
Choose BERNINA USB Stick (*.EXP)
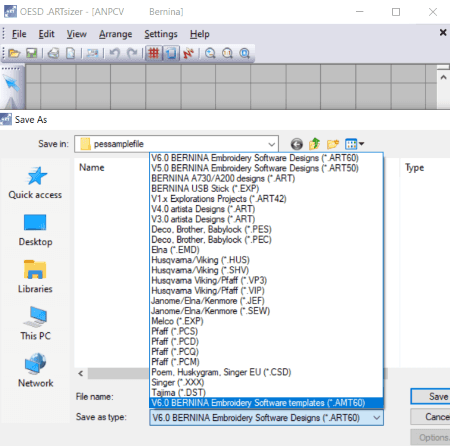coord(266,188)
